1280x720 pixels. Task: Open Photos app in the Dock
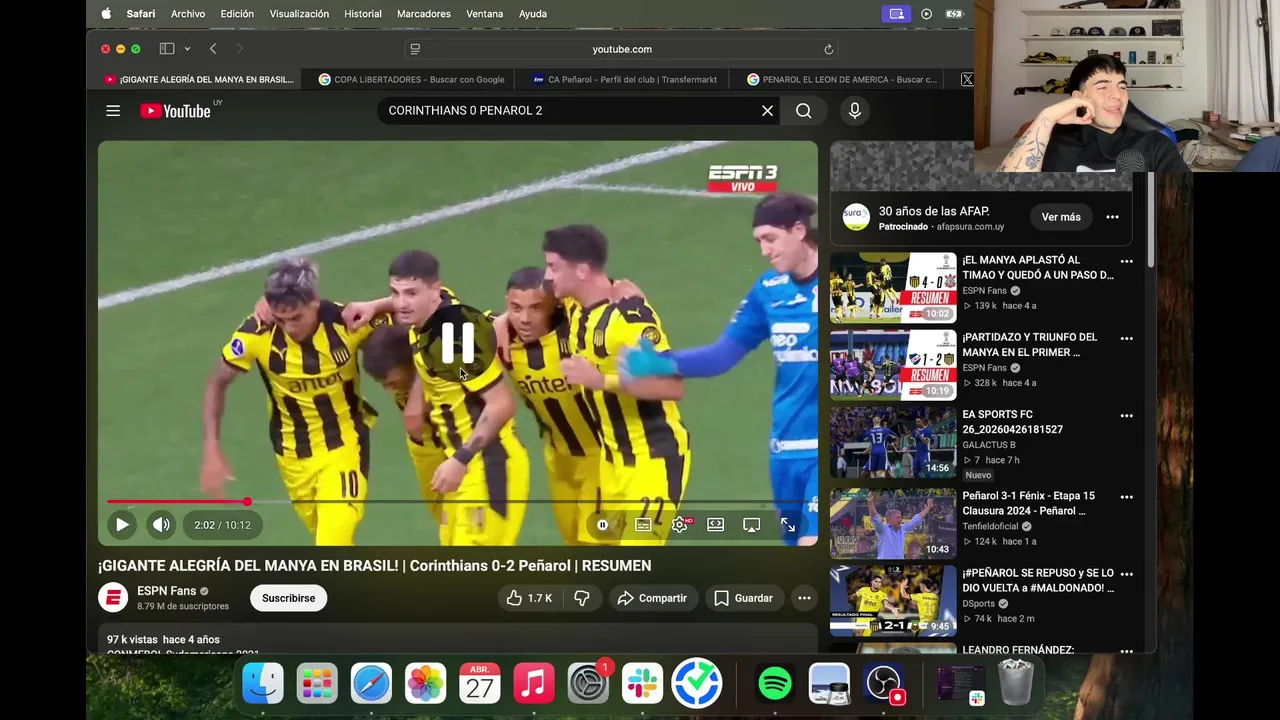[425, 684]
